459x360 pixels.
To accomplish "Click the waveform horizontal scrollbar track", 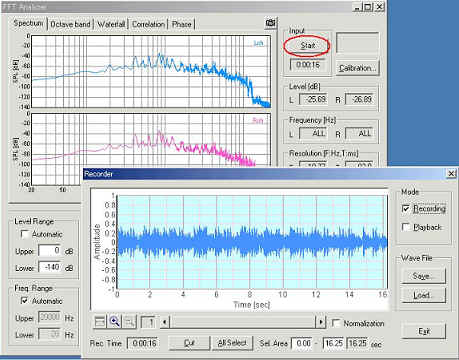I will point(242,322).
